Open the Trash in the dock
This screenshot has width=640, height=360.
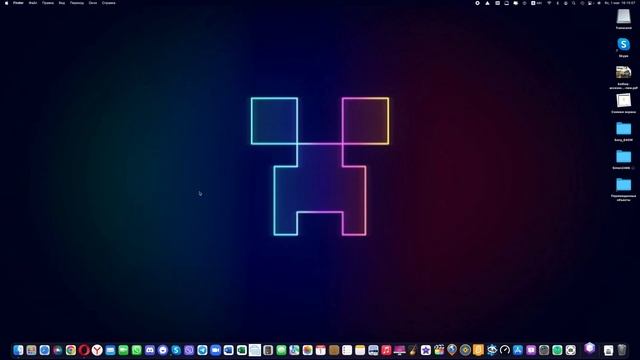point(622,350)
